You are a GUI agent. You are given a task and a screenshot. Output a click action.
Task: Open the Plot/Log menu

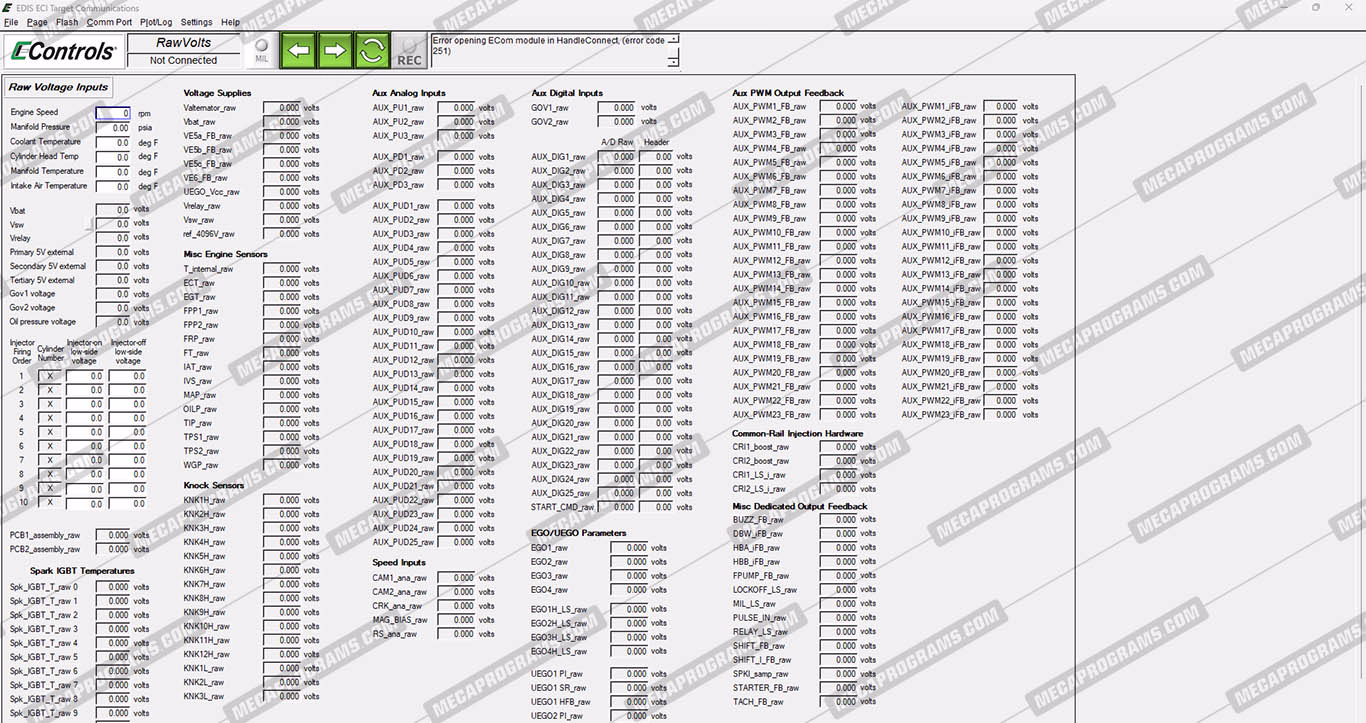tap(156, 22)
